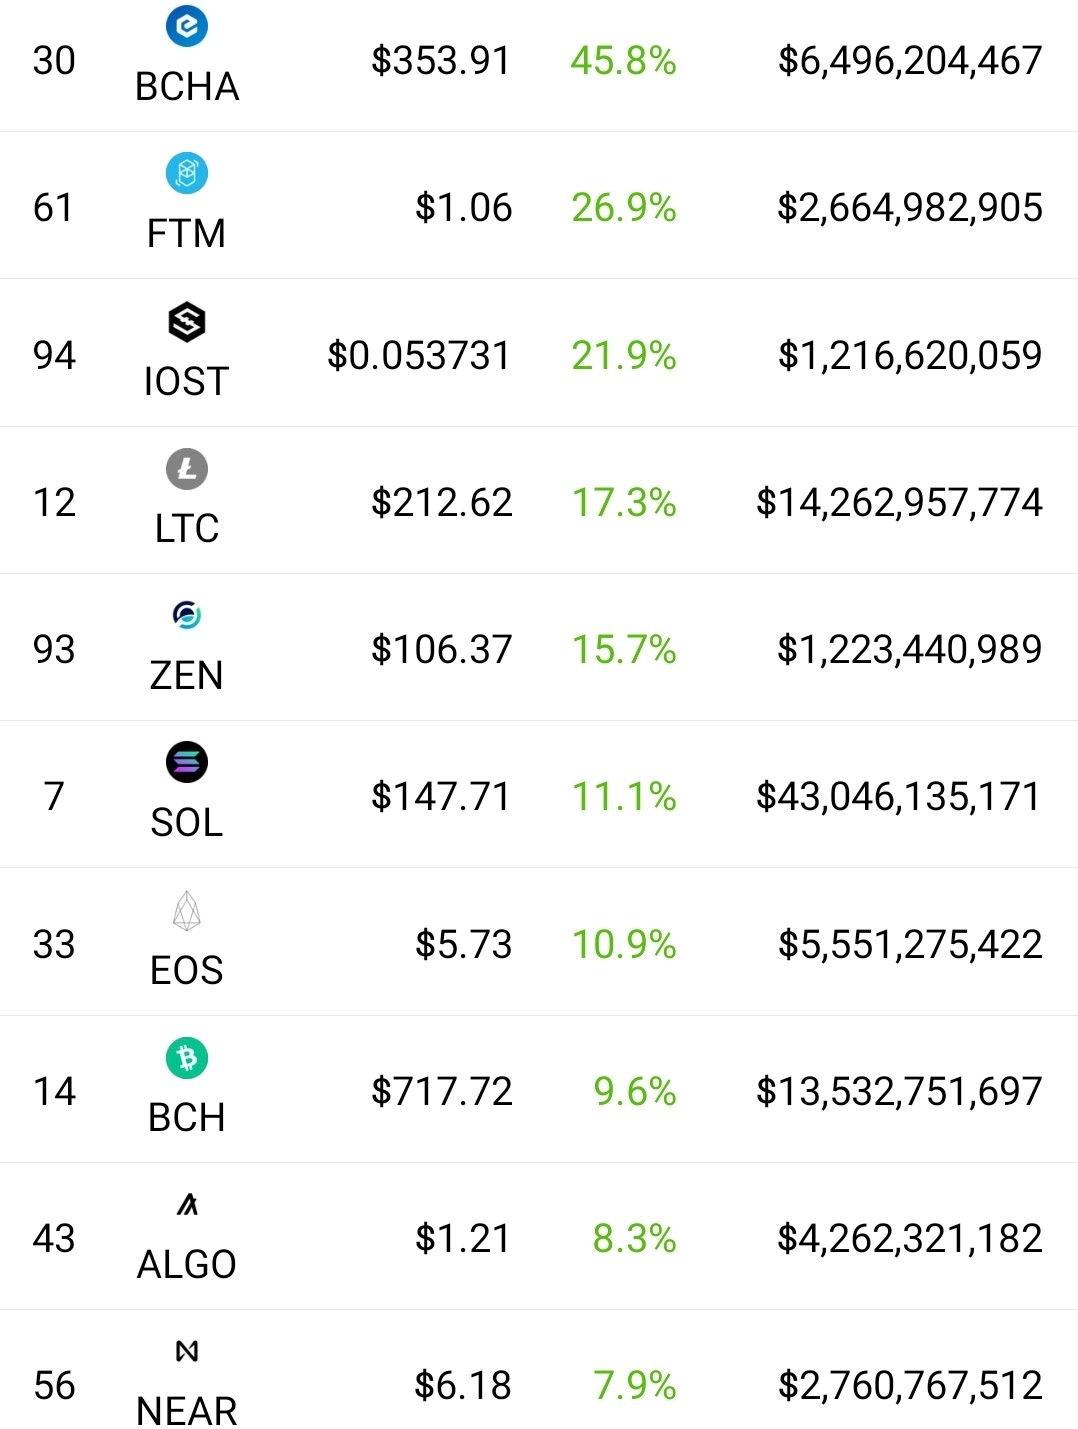Open the Litecoin LTC icon
Viewport: 1078px width, 1429px height.
[187, 469]
